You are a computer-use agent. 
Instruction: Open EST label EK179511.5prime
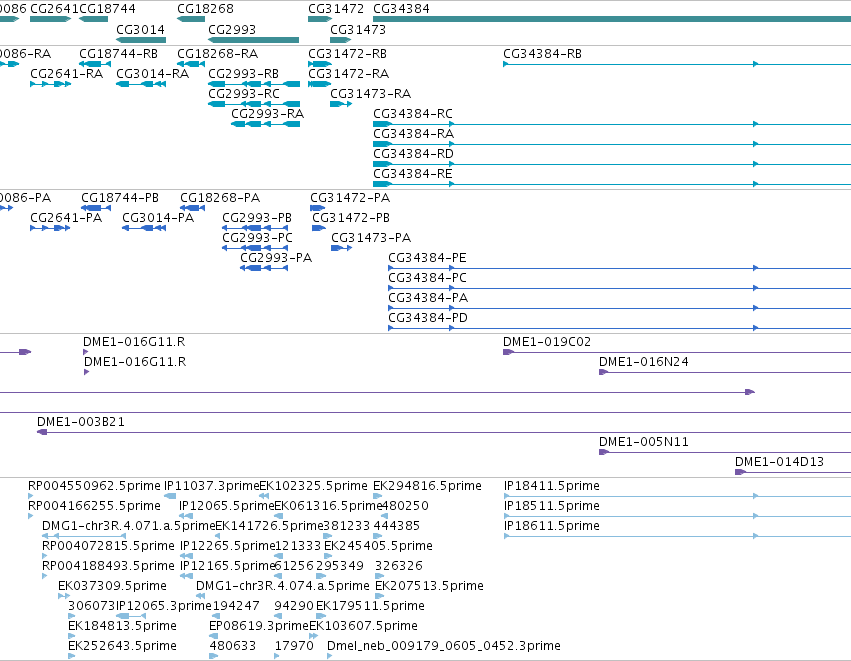click(370, 606)
